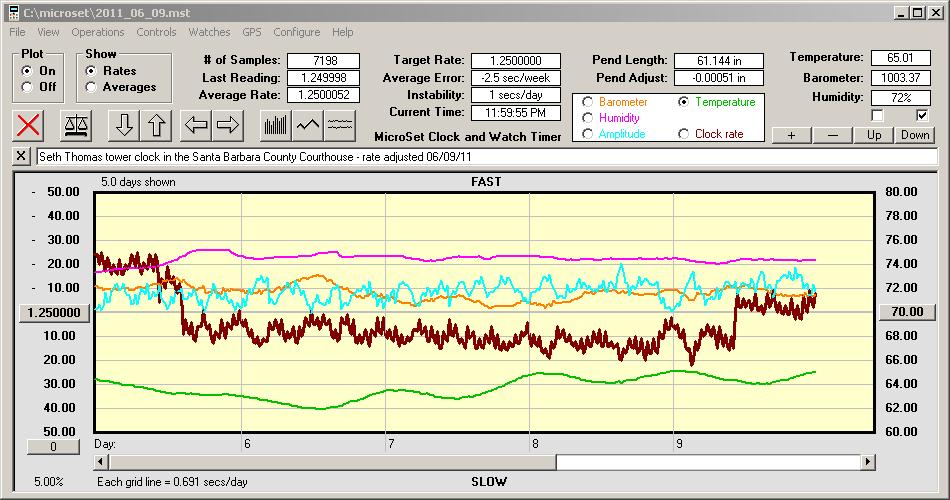Click the Target Rate field
This screenshot has height=500, width=950.
point(516,61)
